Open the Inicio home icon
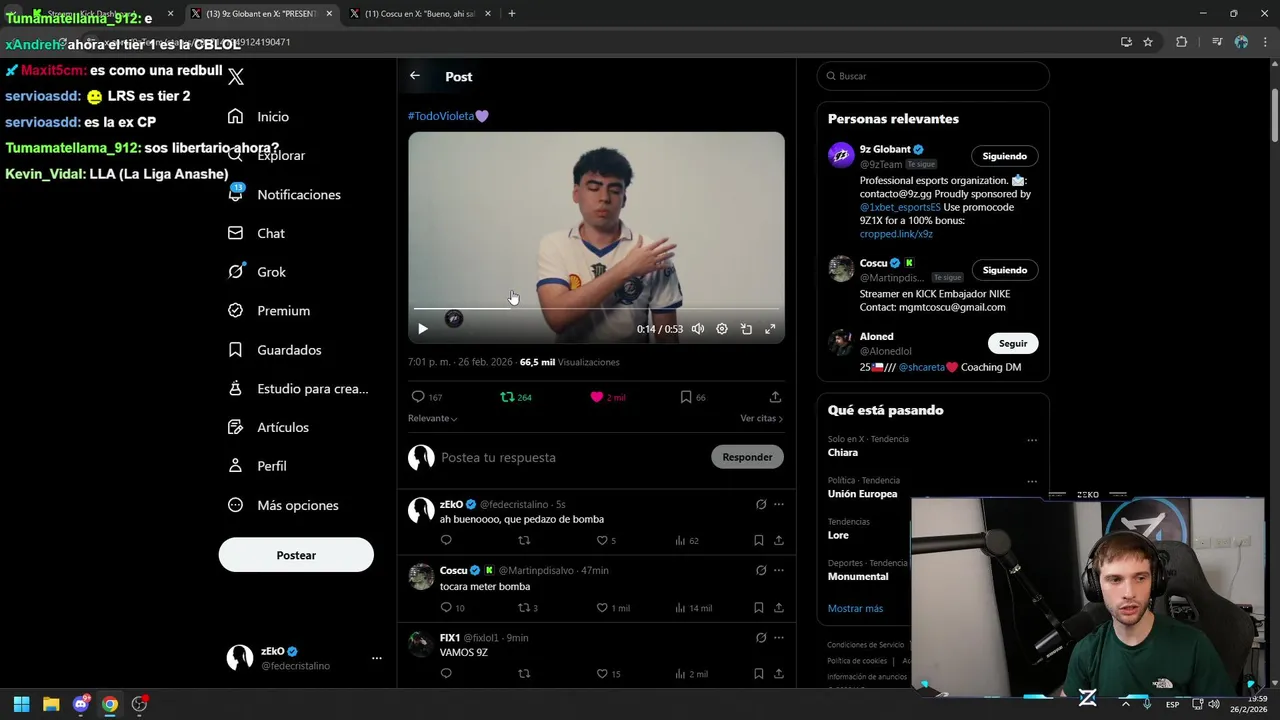1280x720 pixels. pos(235,116)
